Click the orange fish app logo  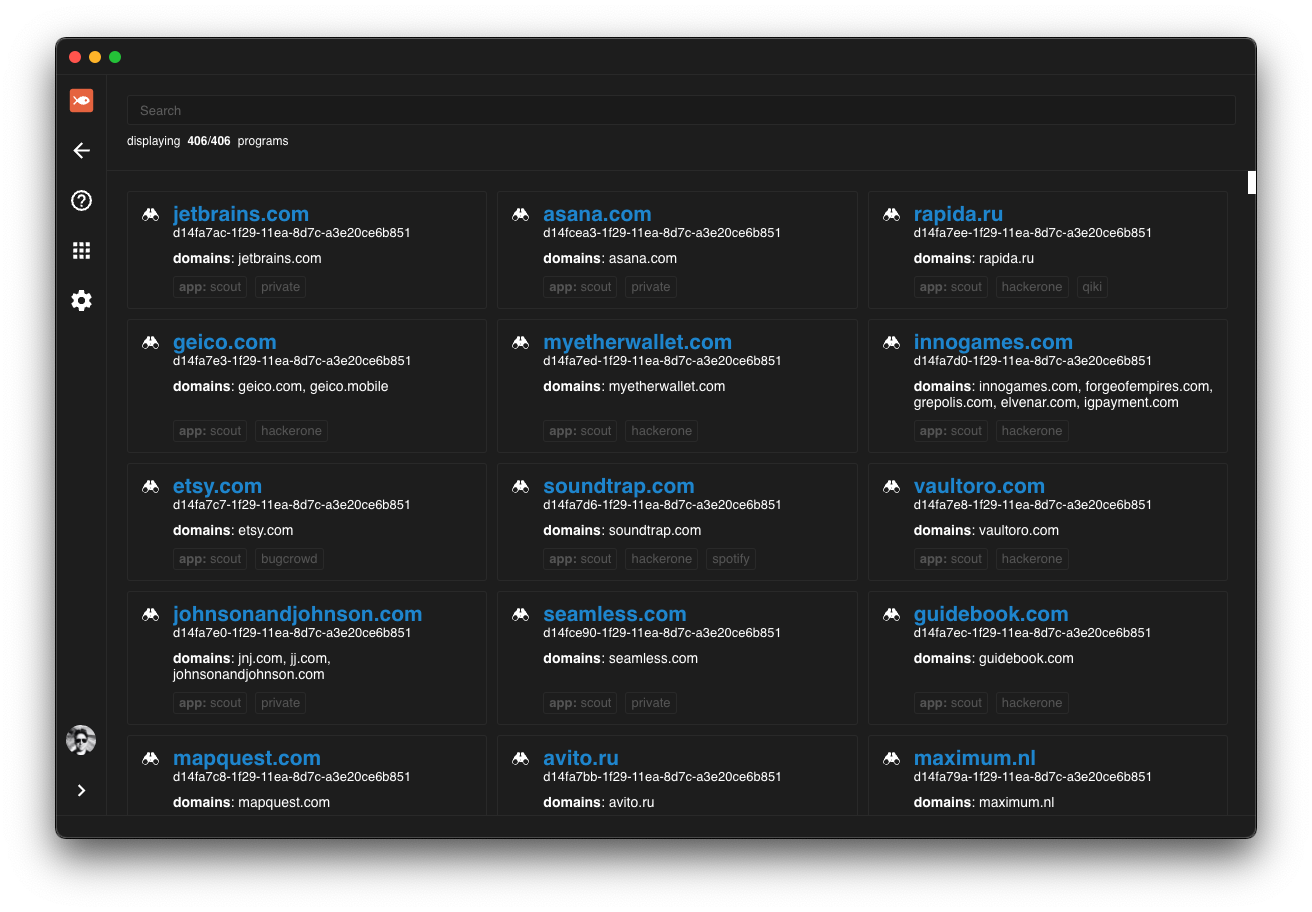(x=81, y=100)
